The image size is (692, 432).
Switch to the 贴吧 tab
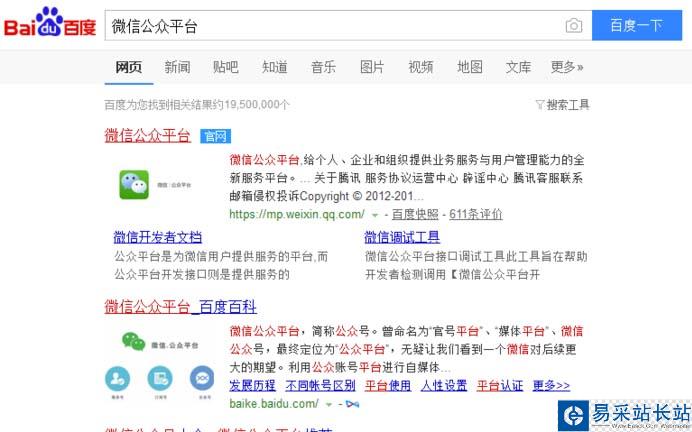226,67
